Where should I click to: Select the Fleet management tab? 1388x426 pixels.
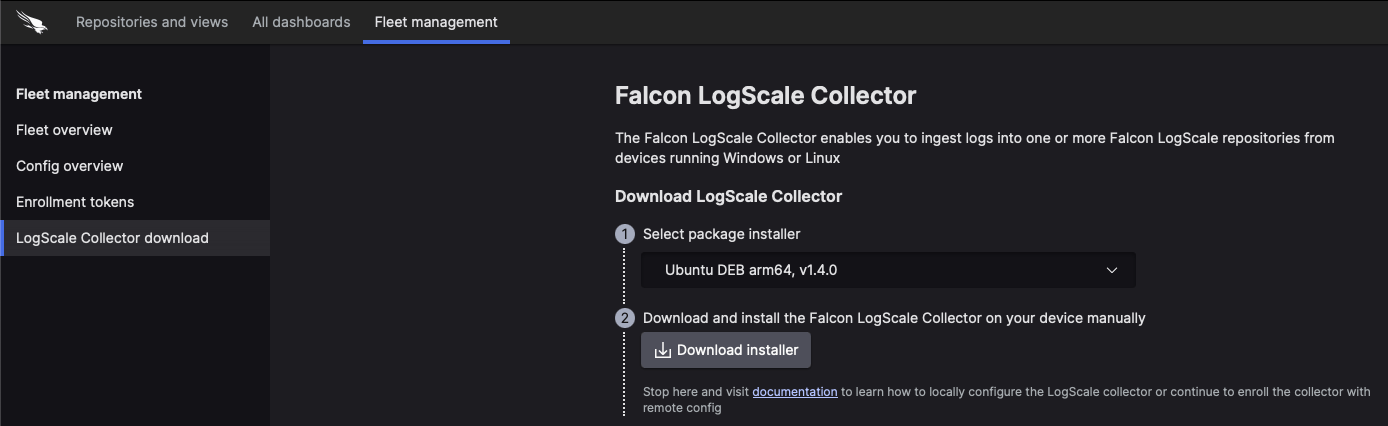pos(436,21)
